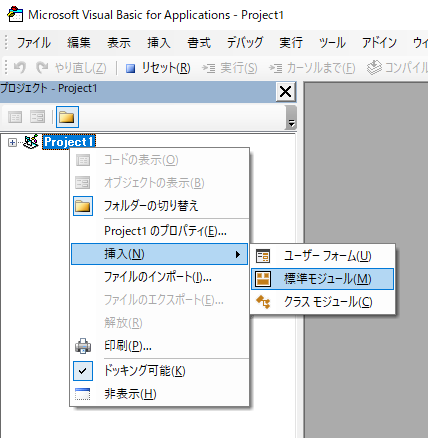Click the VBA application icon in the title bar
This screenshot has width=428, height=438.
15,15
